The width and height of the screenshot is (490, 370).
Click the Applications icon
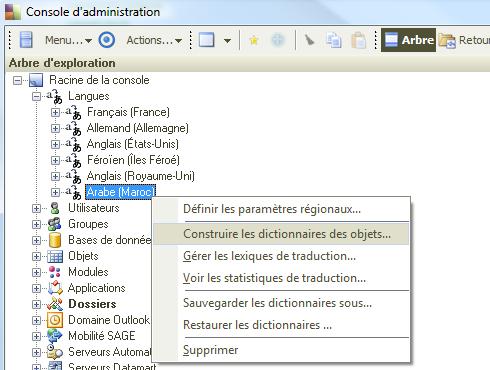pos(55,288)
